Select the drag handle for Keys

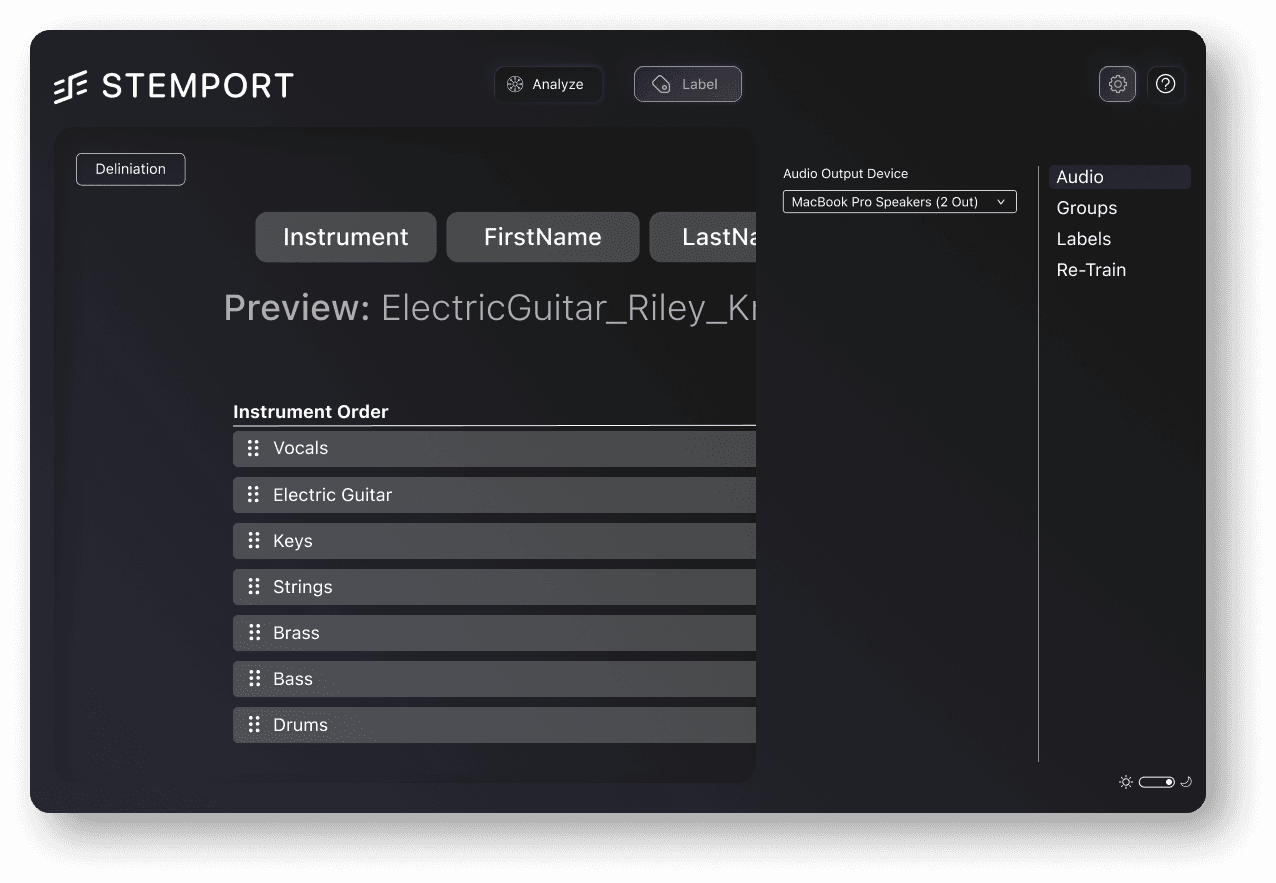[253, 540]
